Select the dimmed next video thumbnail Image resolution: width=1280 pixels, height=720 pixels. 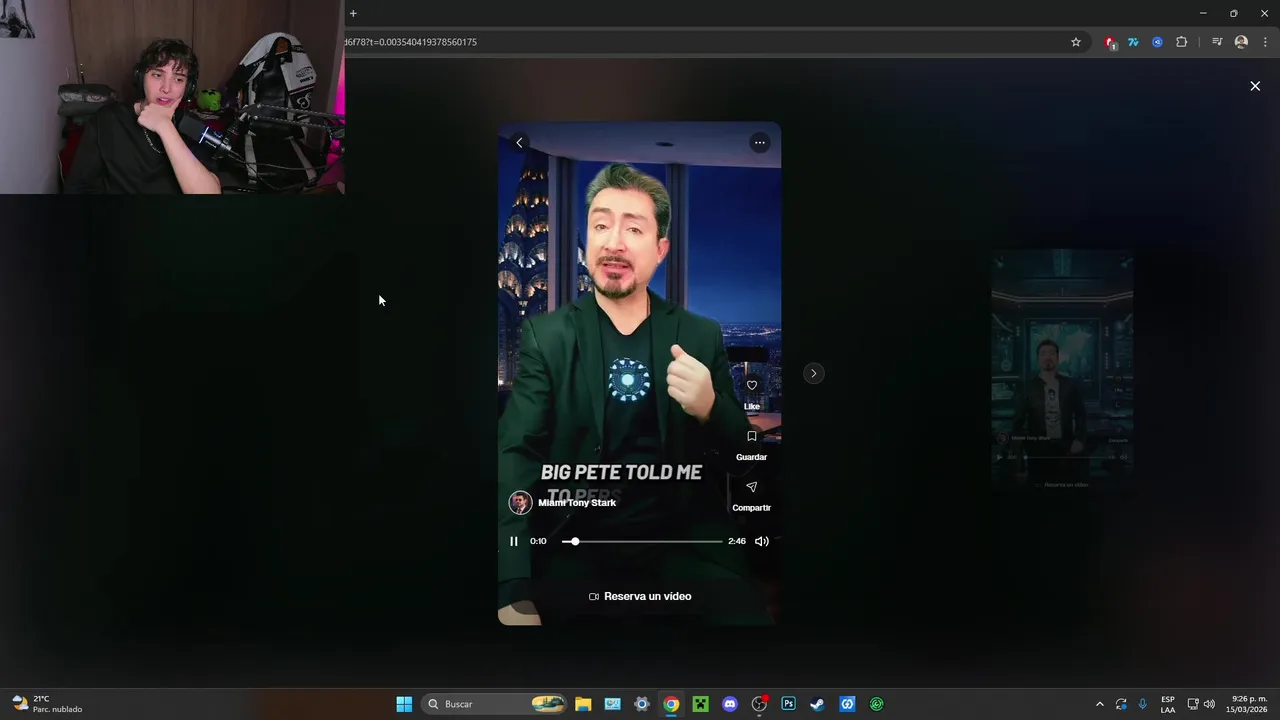tap(1062, 370)
